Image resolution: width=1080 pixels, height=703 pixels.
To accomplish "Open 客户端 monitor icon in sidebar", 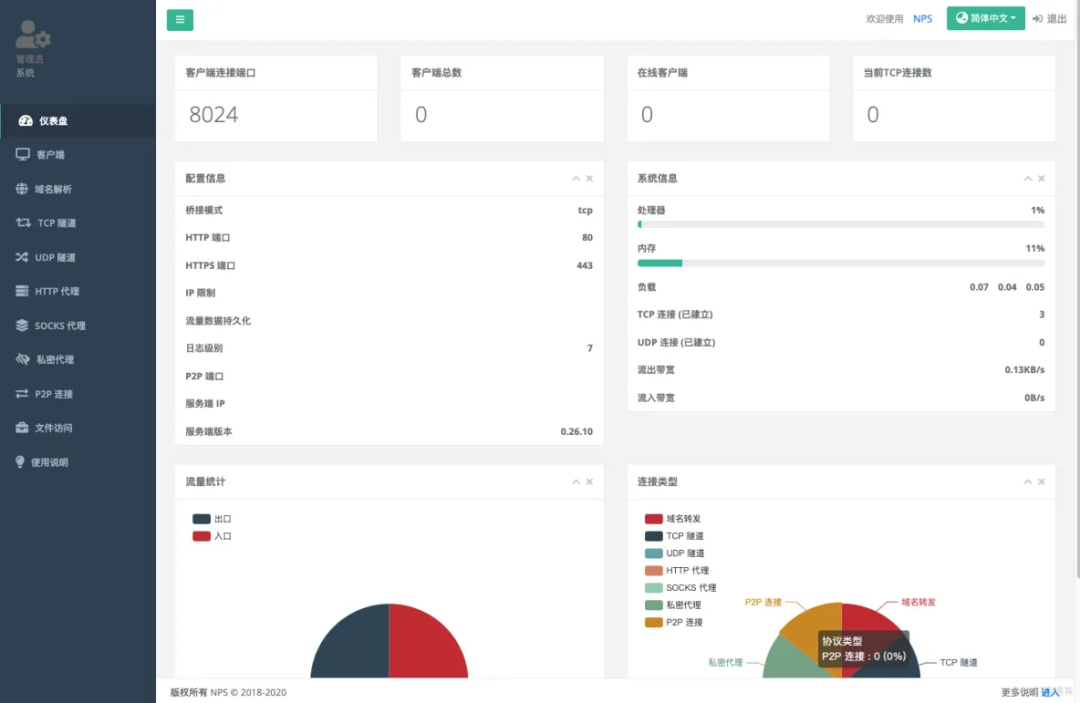I will click(23, 154).
